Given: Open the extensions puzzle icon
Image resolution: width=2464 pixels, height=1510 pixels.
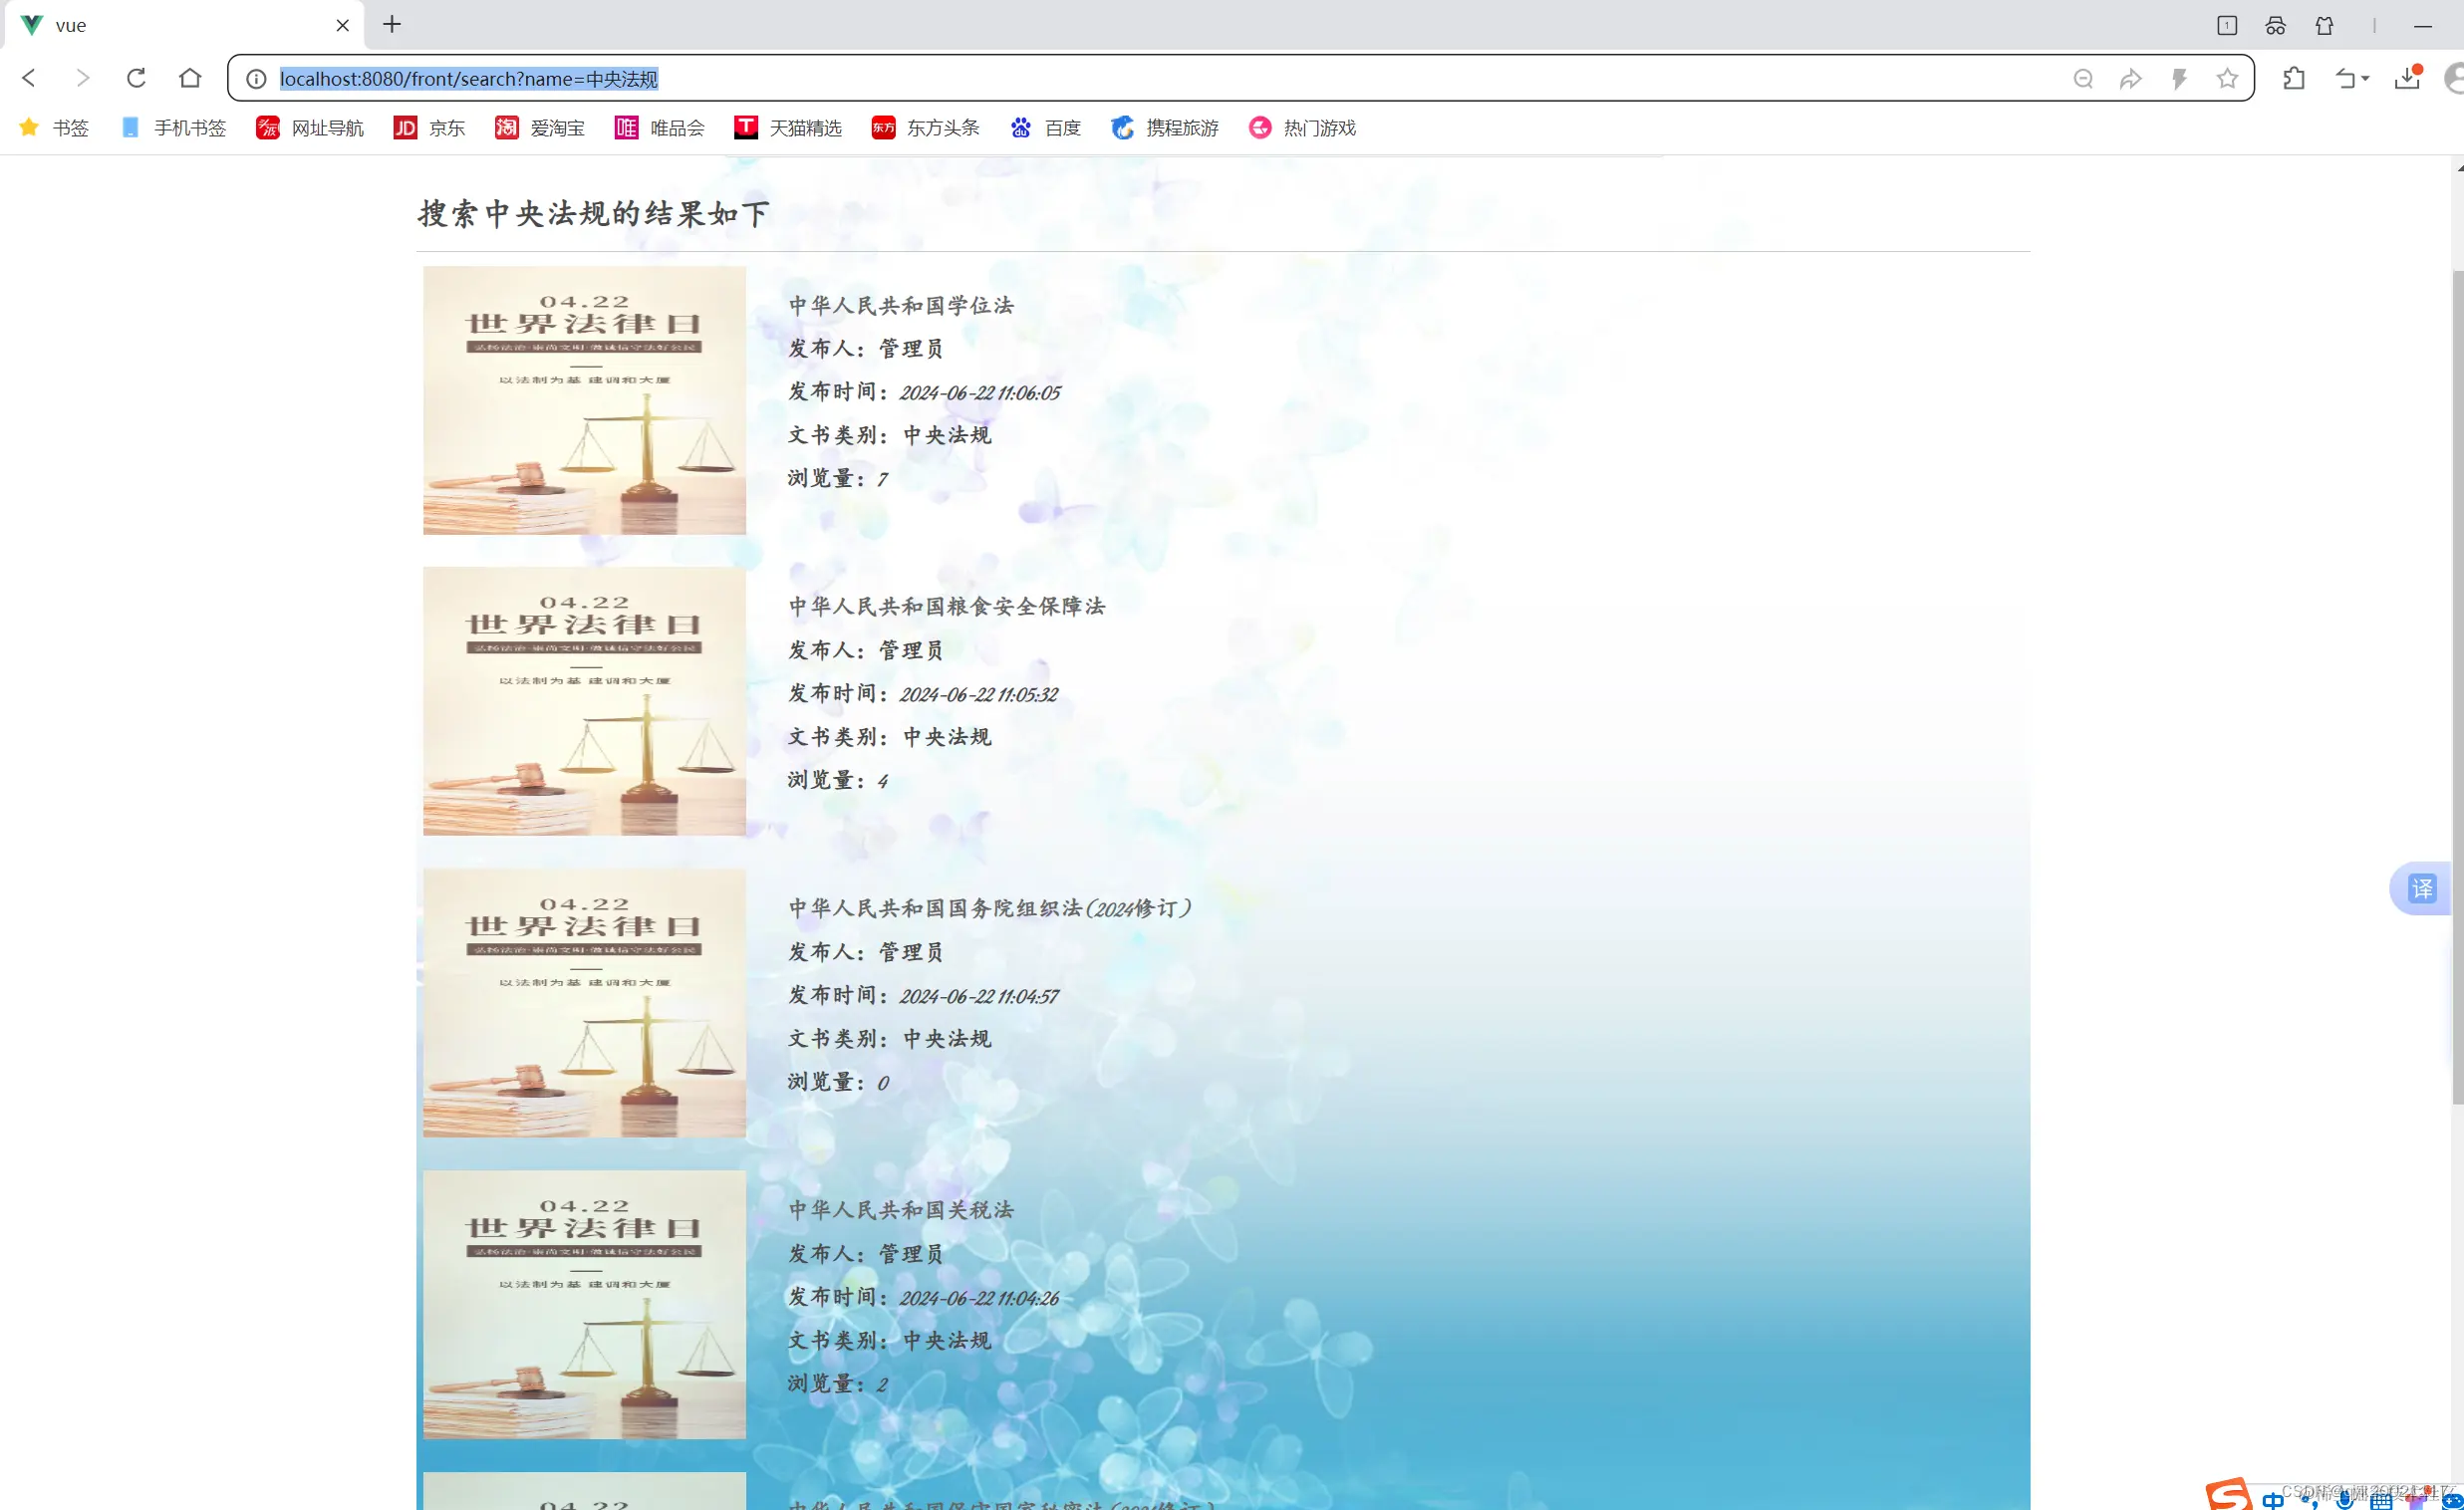Looking at the screenshot, I should (2294, 78).
